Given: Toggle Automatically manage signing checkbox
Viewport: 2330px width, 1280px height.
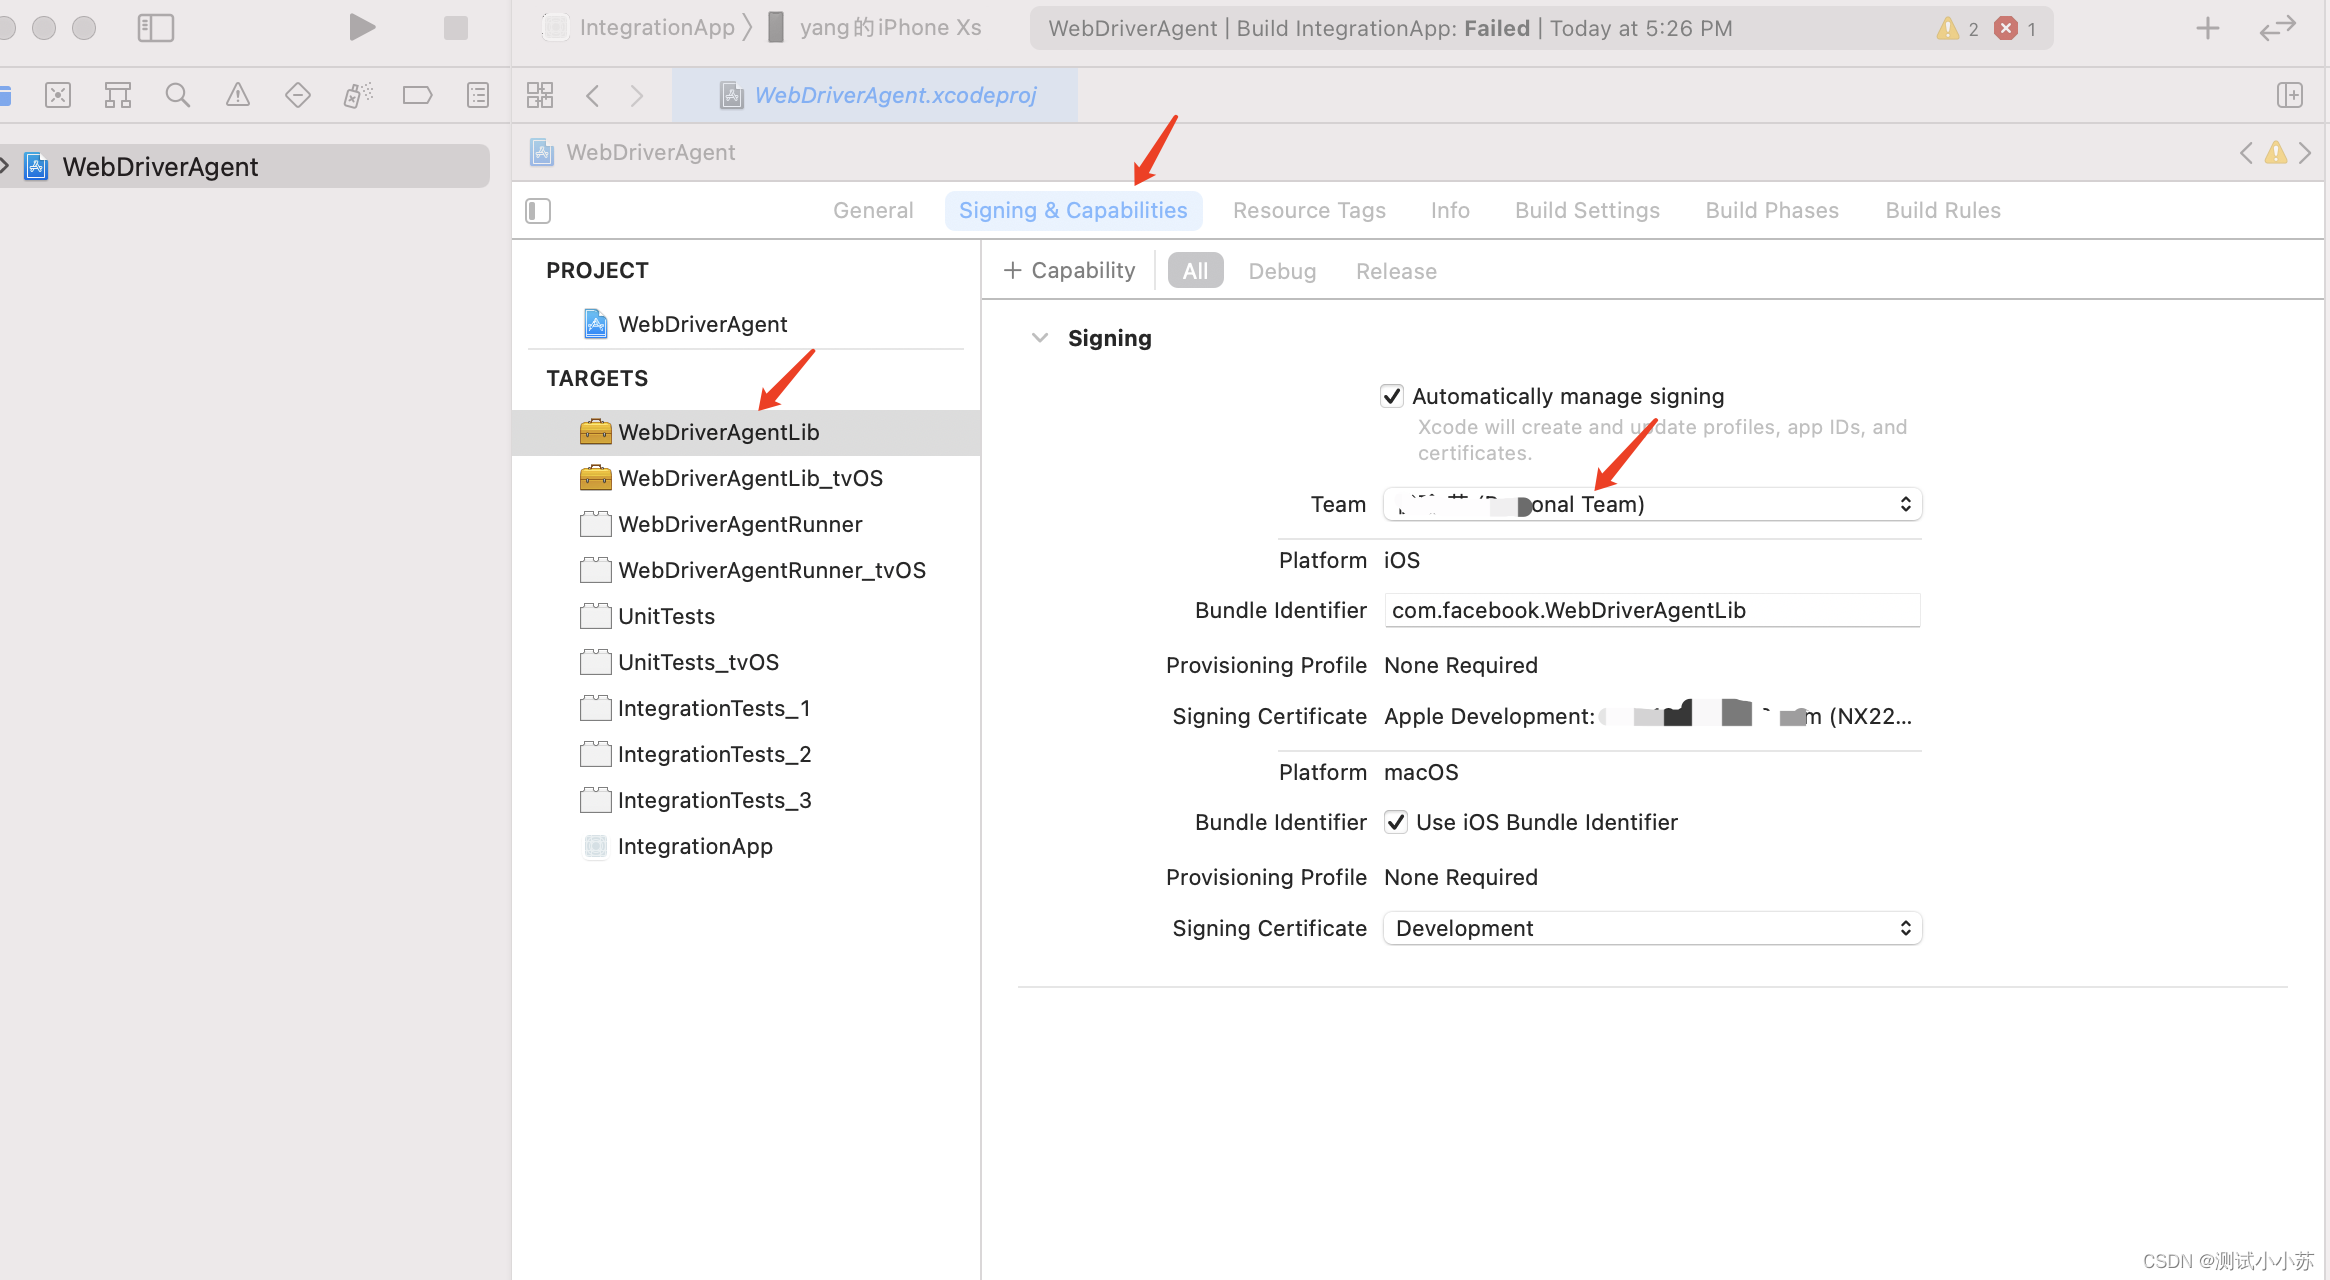Looking at the screenshot, I should [1393, 396].
